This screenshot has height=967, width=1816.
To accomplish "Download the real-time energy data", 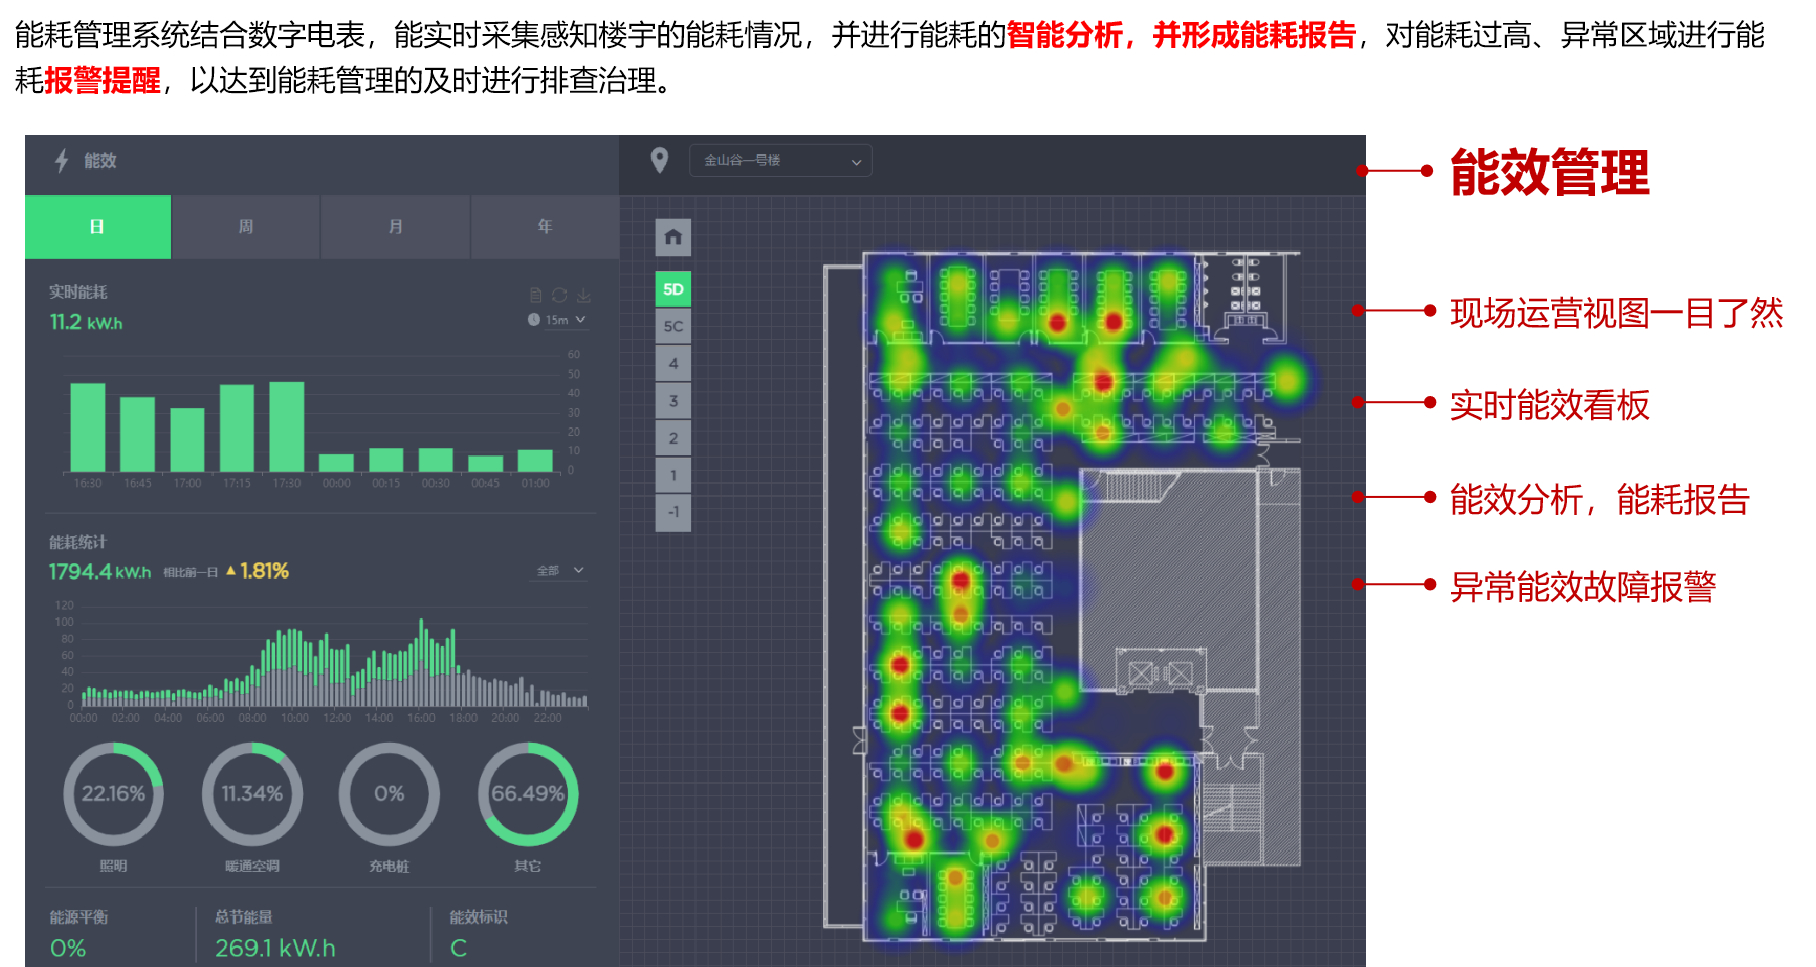I will click(x=584, y=295).
